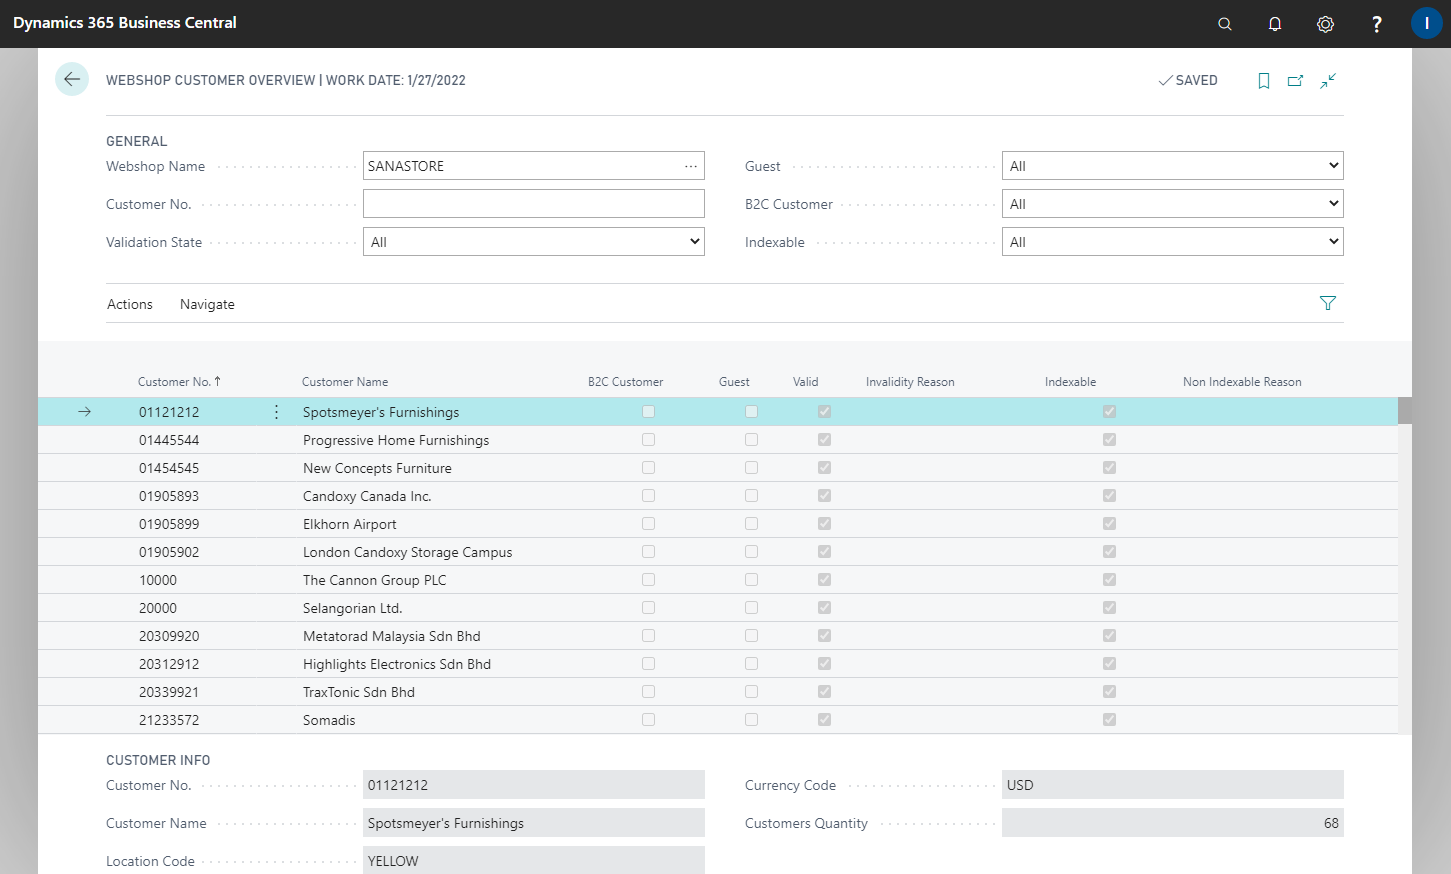The height and width of the screenshot is (874, 1451).
Task: Toggle Guest checkbox for Progressive Home Furnishings
Action: tap(751, 440)
